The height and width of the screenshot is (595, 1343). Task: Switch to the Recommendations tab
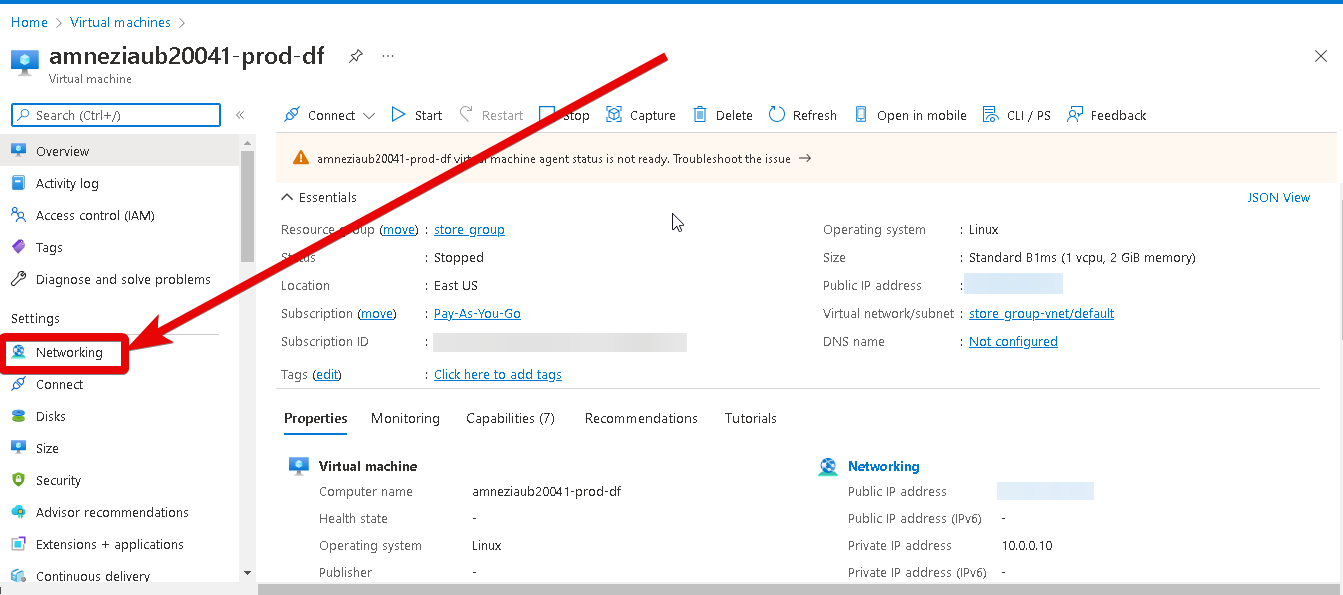coord(641,418)
